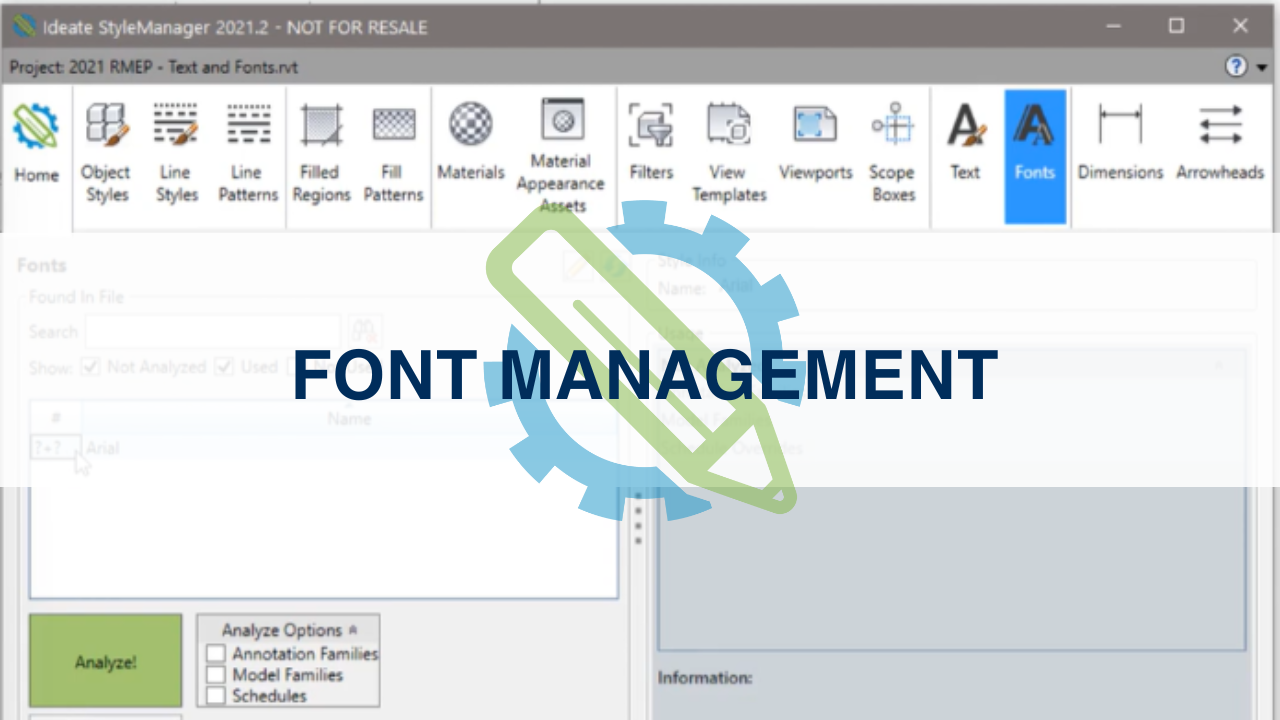The image size is (1280, 720).
Task: Uncheck the Not Analyzed filter
Action: 90,367
